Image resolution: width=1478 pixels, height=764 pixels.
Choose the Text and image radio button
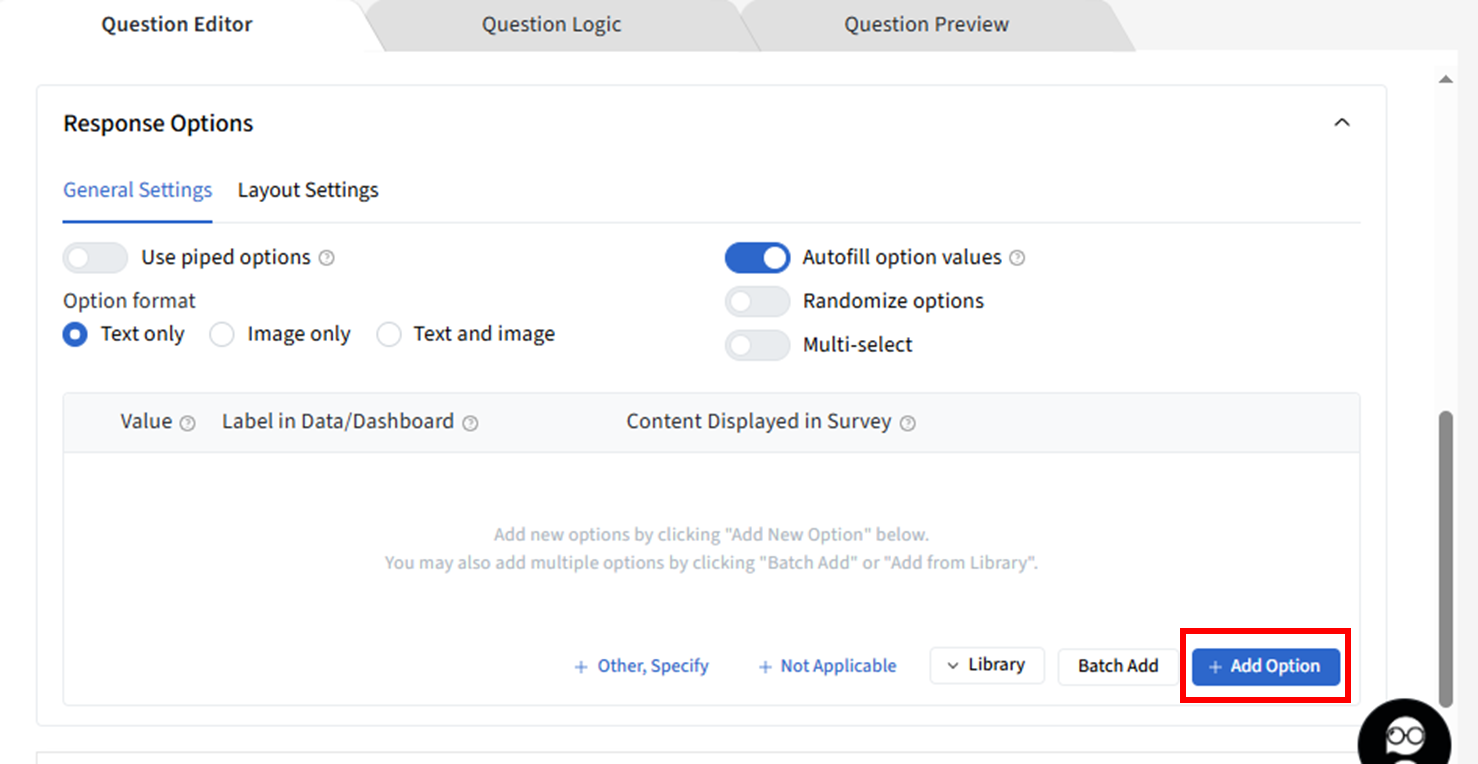pyautogui.click(x=388, y=335)
